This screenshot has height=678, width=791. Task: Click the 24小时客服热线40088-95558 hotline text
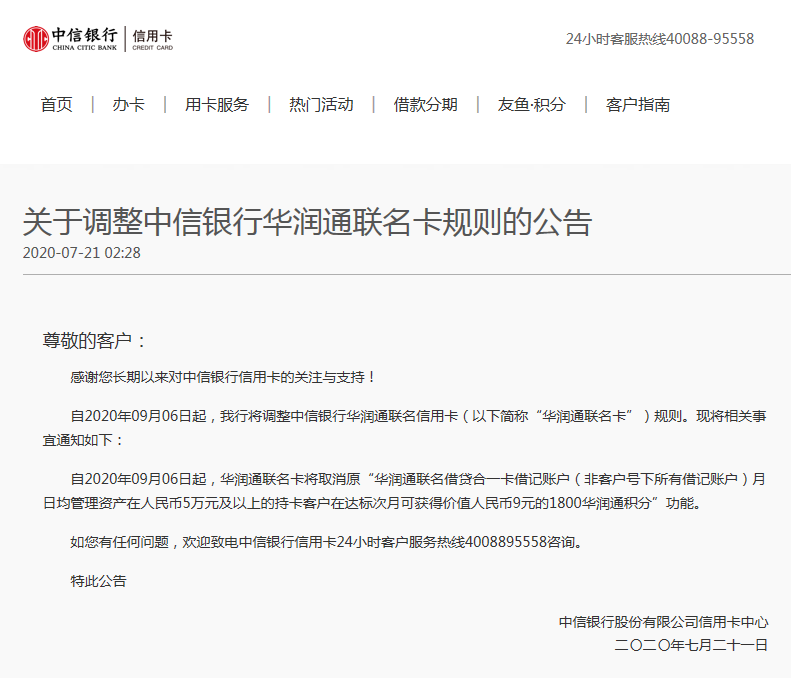(x=660, y=39)
